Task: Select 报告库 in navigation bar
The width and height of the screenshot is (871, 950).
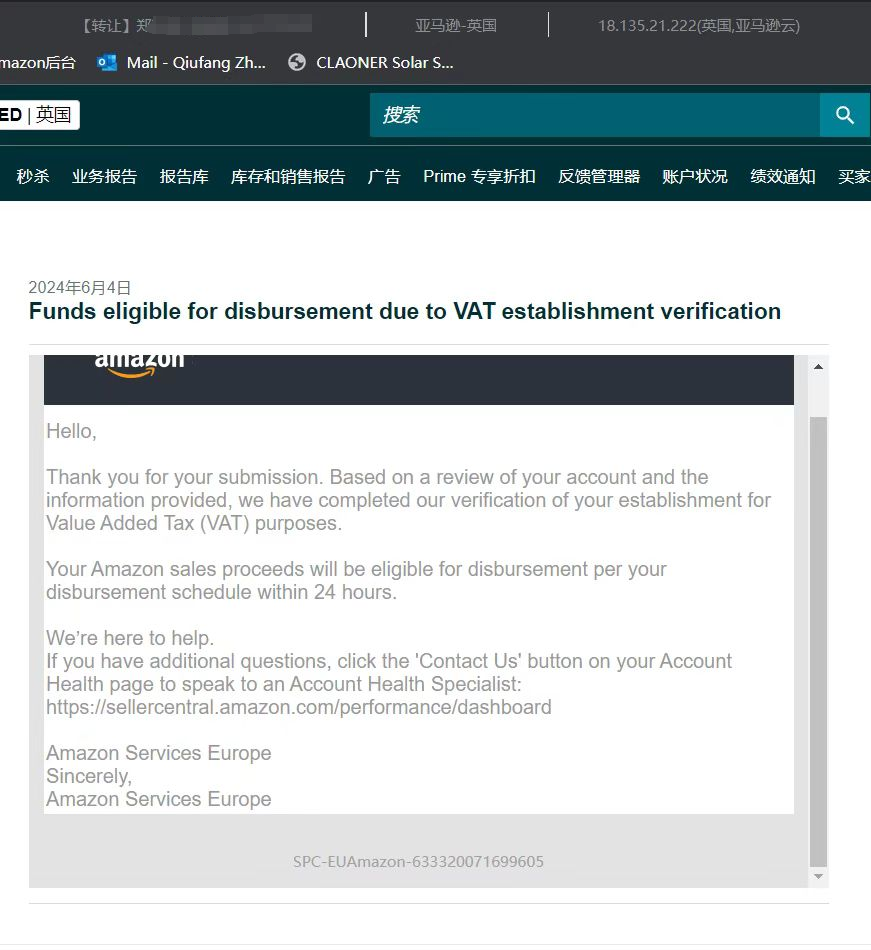Action: click(184, 176)
